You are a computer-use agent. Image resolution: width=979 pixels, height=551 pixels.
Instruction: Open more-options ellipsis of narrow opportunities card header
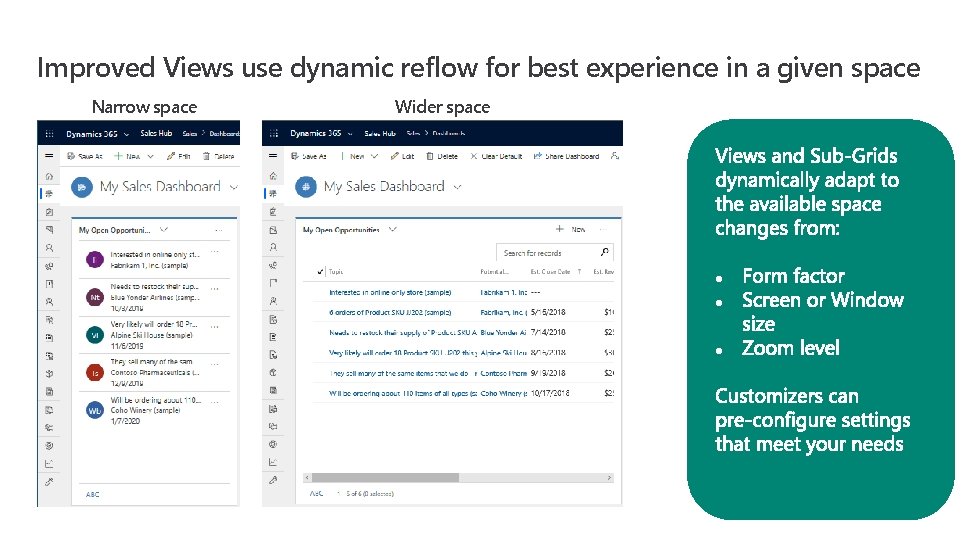(219, 230)
